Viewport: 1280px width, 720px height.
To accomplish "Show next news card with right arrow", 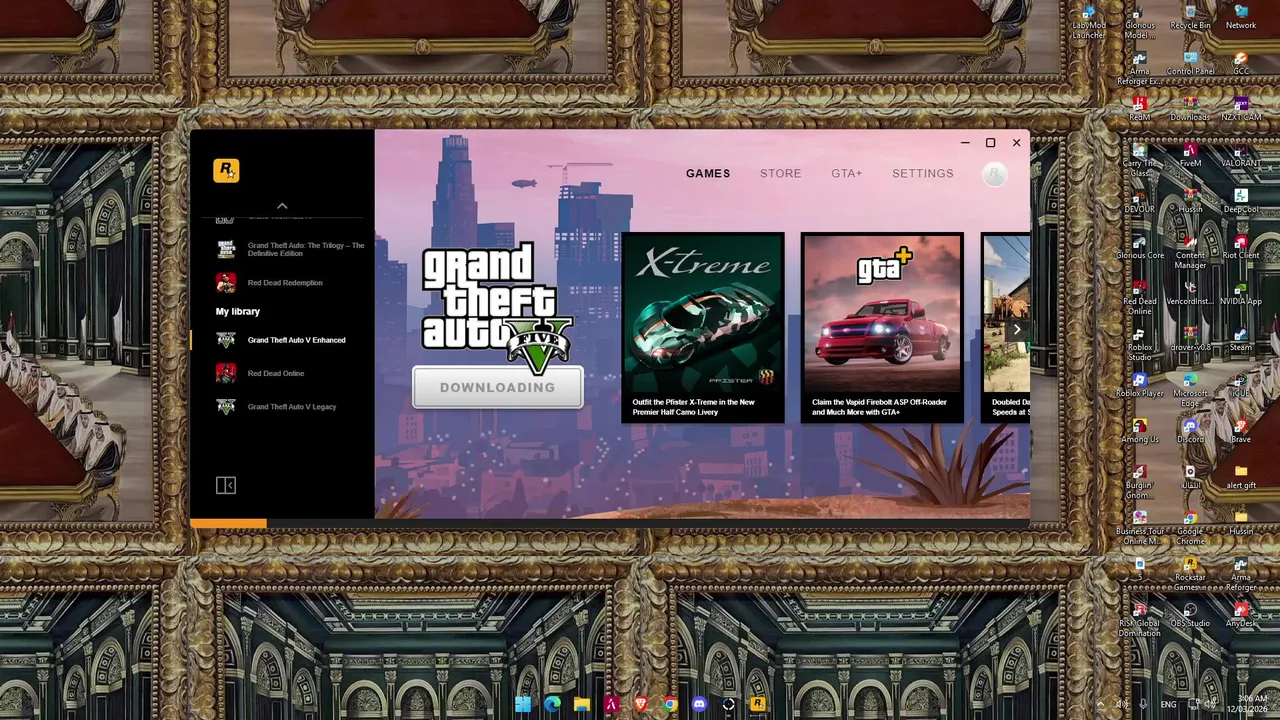I will [1017, 329].
